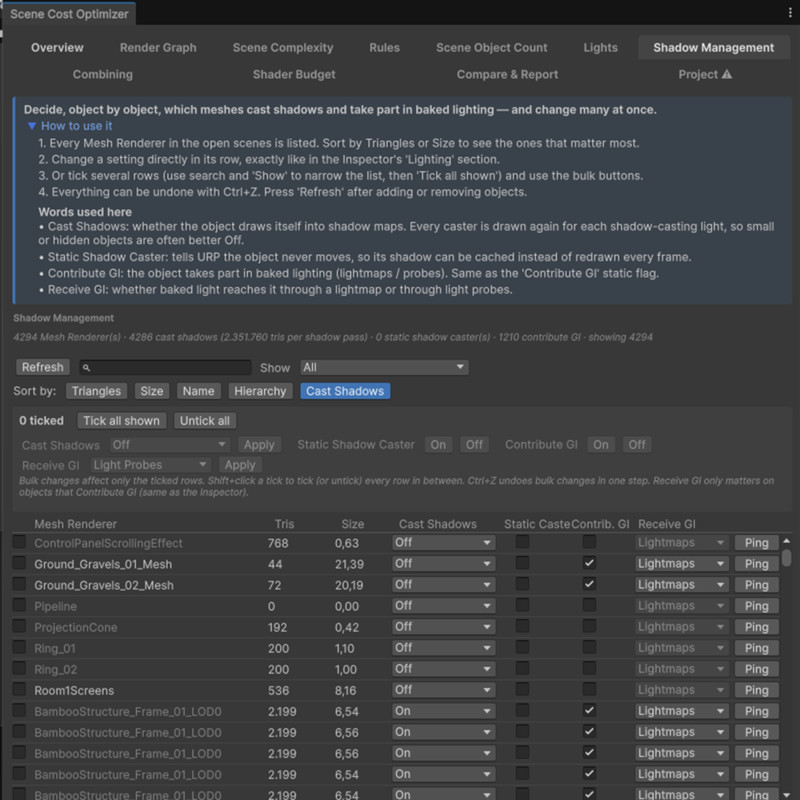This screenshot has height=800, width=800.
Task: Open Cast Shadows dropdown for Room1Screens
Action: click(443, 690)
